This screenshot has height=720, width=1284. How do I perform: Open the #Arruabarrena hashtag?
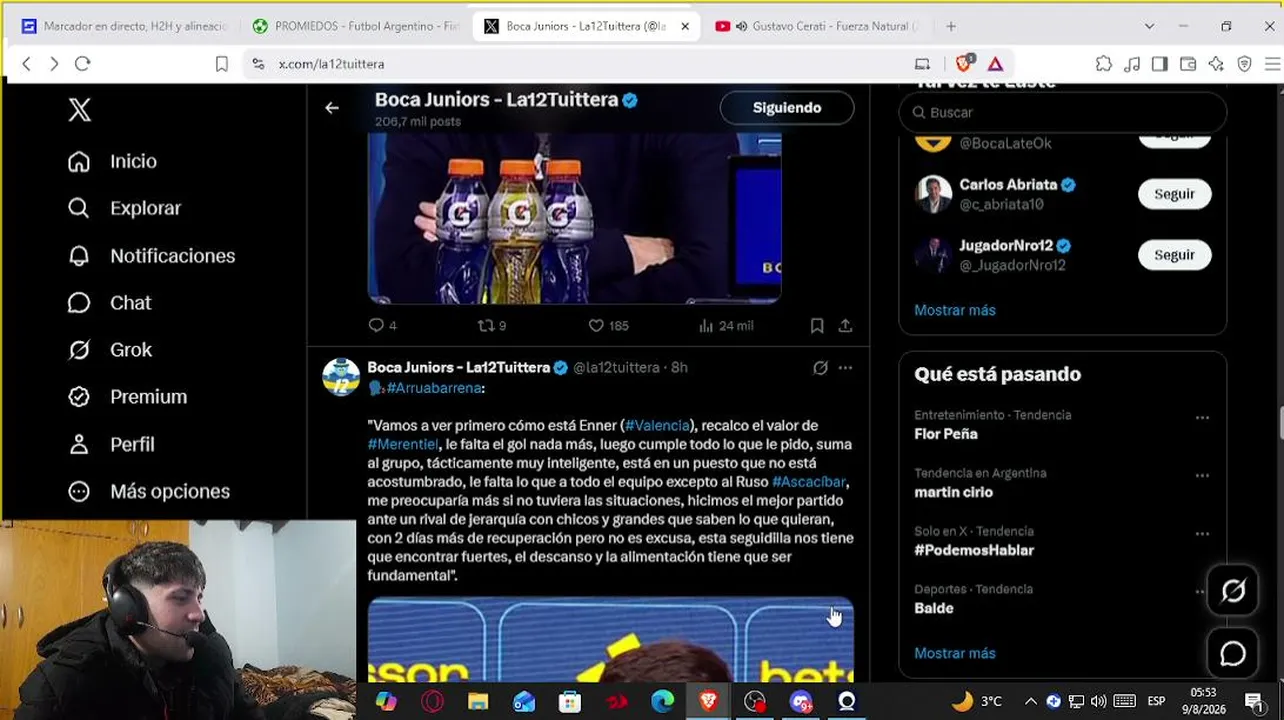point(435,388)
